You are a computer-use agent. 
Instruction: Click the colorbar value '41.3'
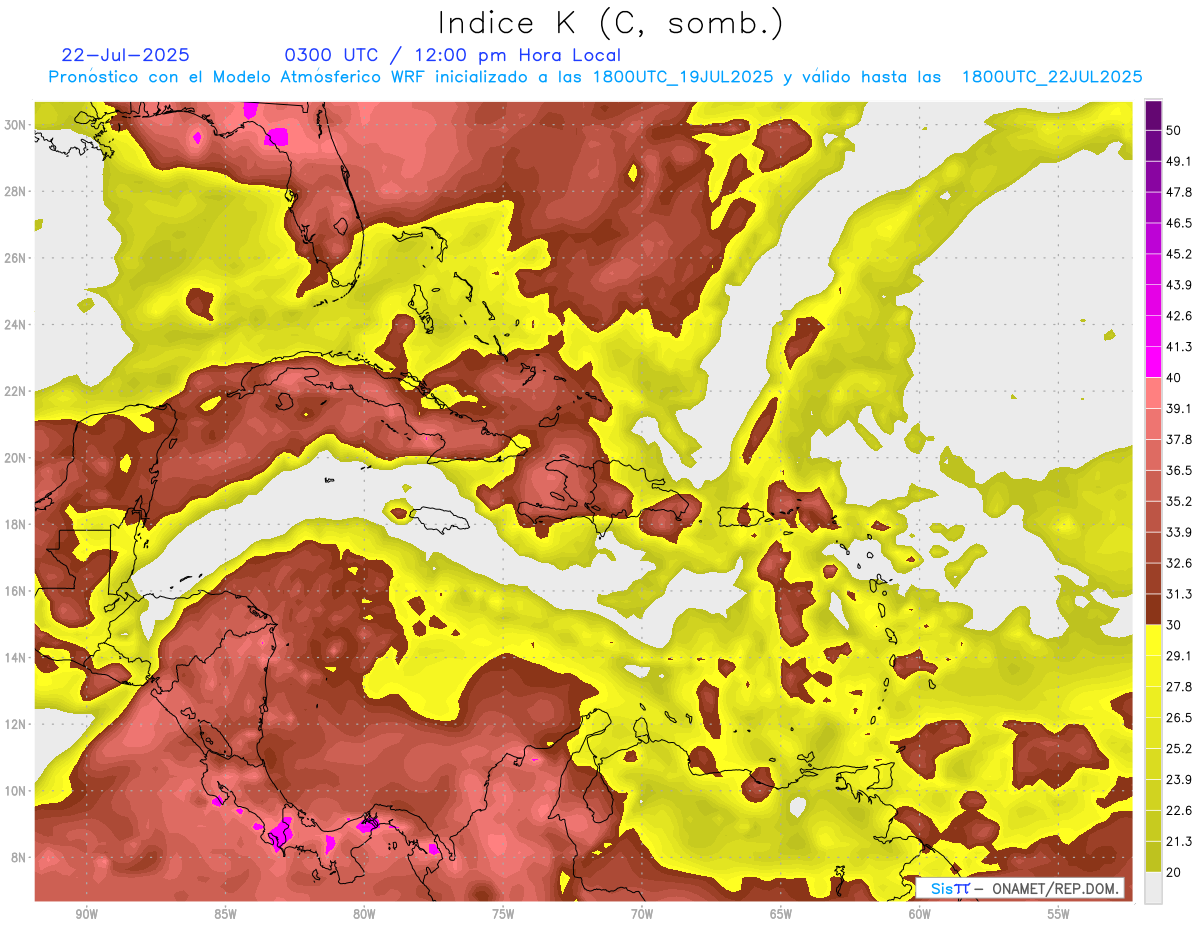[x=1179, y=347]
